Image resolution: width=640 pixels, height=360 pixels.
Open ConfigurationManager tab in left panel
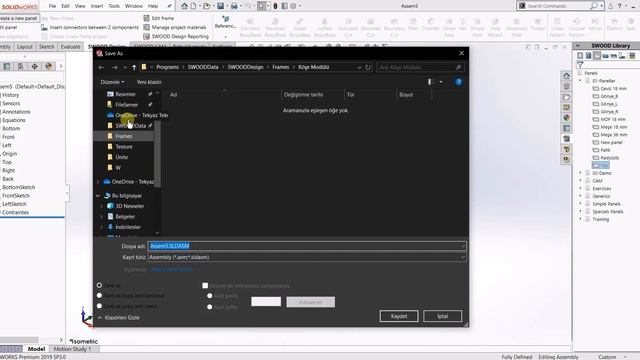click(21, 66)
